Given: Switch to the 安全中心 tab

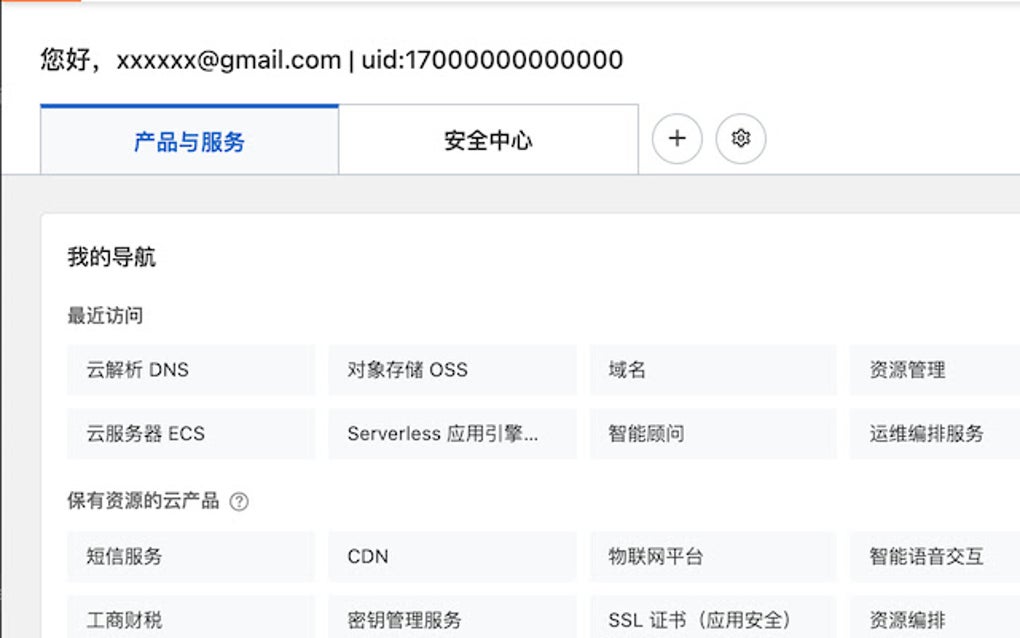Looking at the screenshot, I should click(x=489, y=140).
